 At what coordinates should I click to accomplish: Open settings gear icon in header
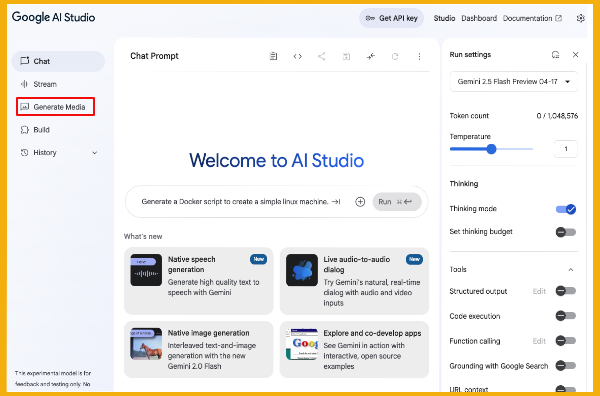pos(580,18)
